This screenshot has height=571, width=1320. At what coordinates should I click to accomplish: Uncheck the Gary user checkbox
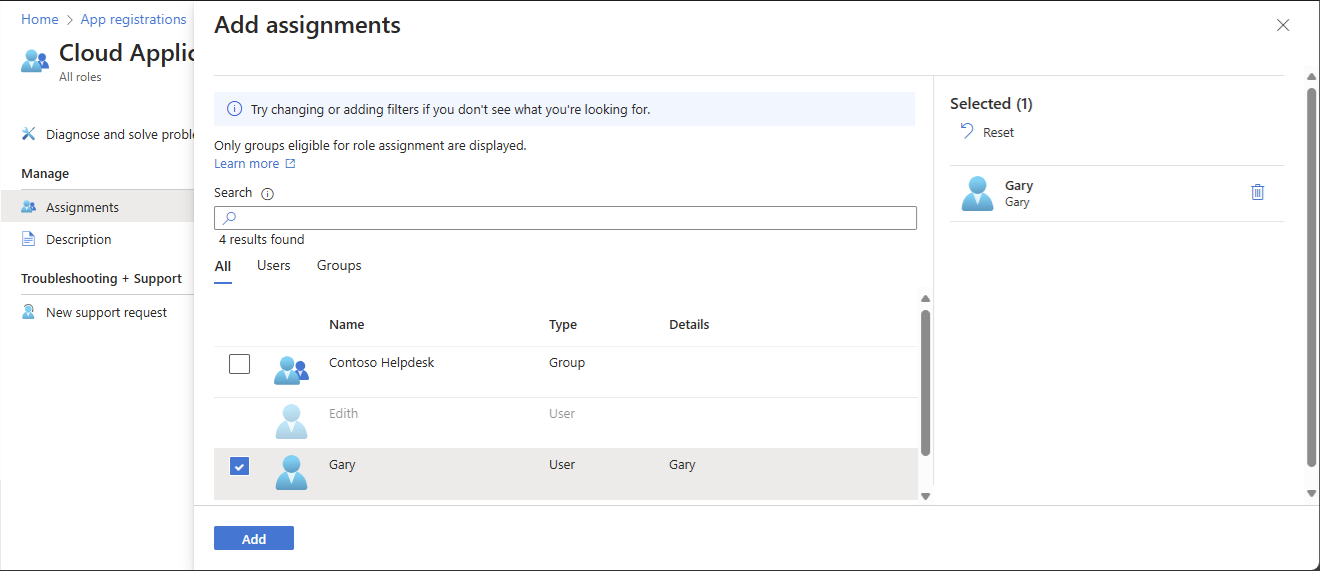tap(239, 466)
